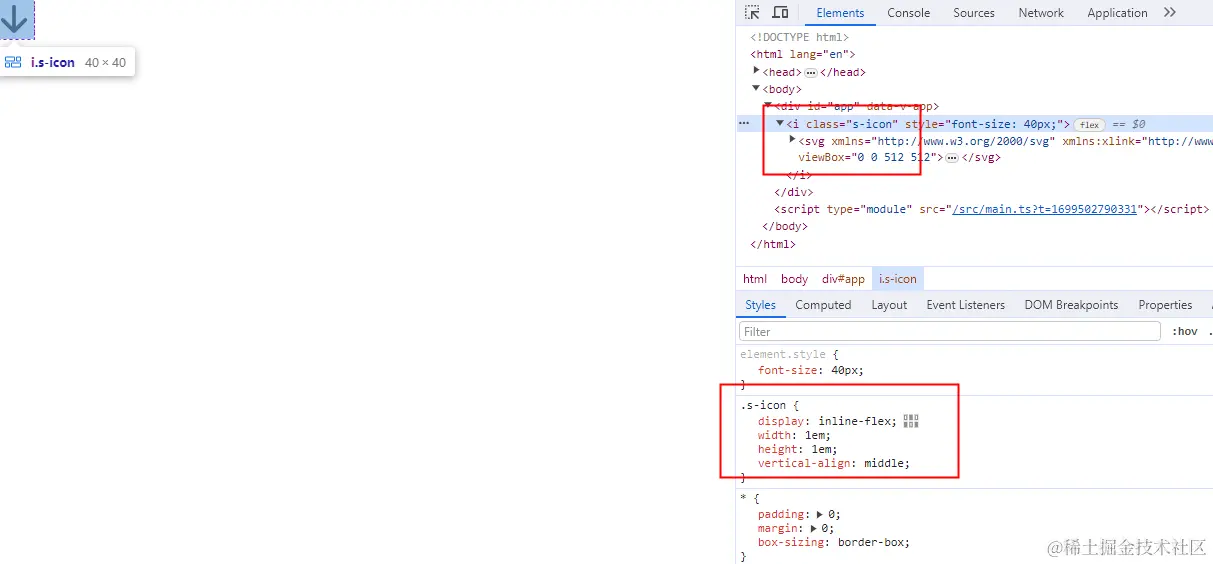Select body in the breadcrumb bar
The width and height of the screenshot is (1213, 564).
click(x=794, y=279)
